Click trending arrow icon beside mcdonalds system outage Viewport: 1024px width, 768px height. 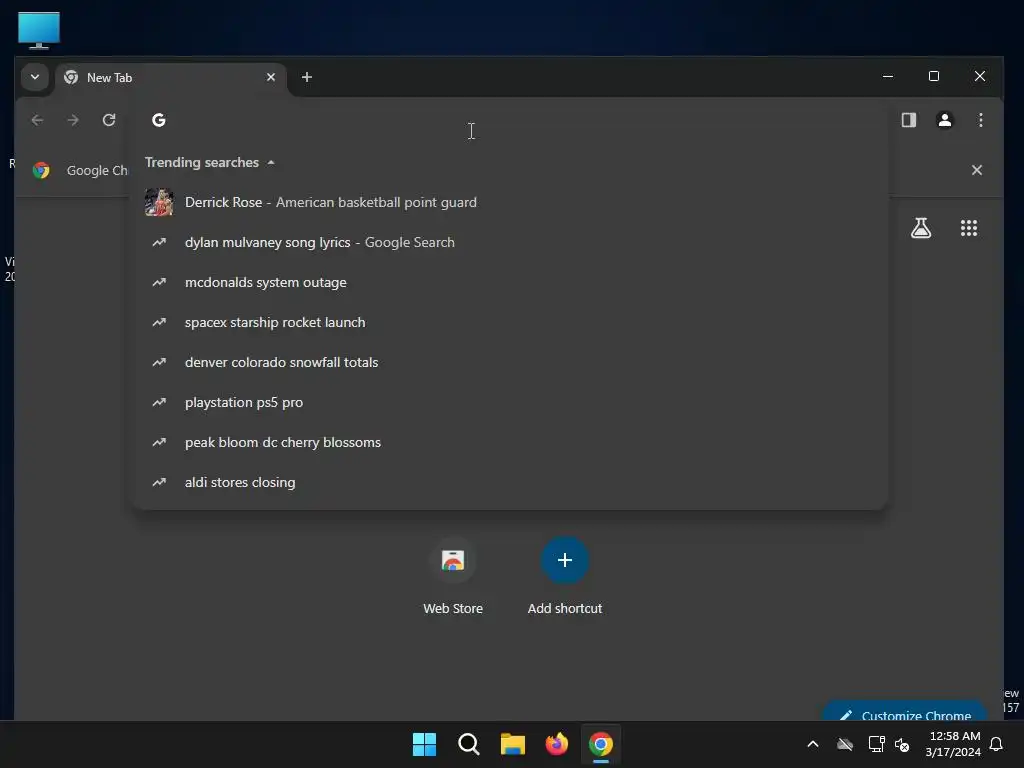[159, 282]
